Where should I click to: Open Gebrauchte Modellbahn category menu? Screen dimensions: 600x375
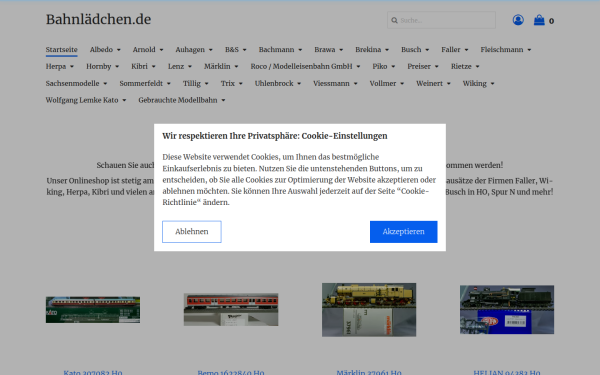tap(182, 100)
